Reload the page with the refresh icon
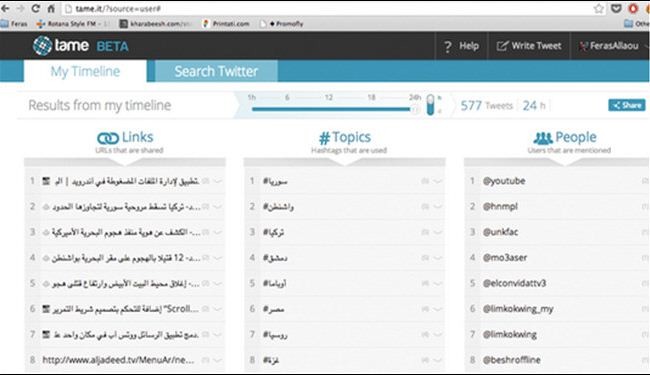This screenshot has width=650, height=375. tap(36, 8)
